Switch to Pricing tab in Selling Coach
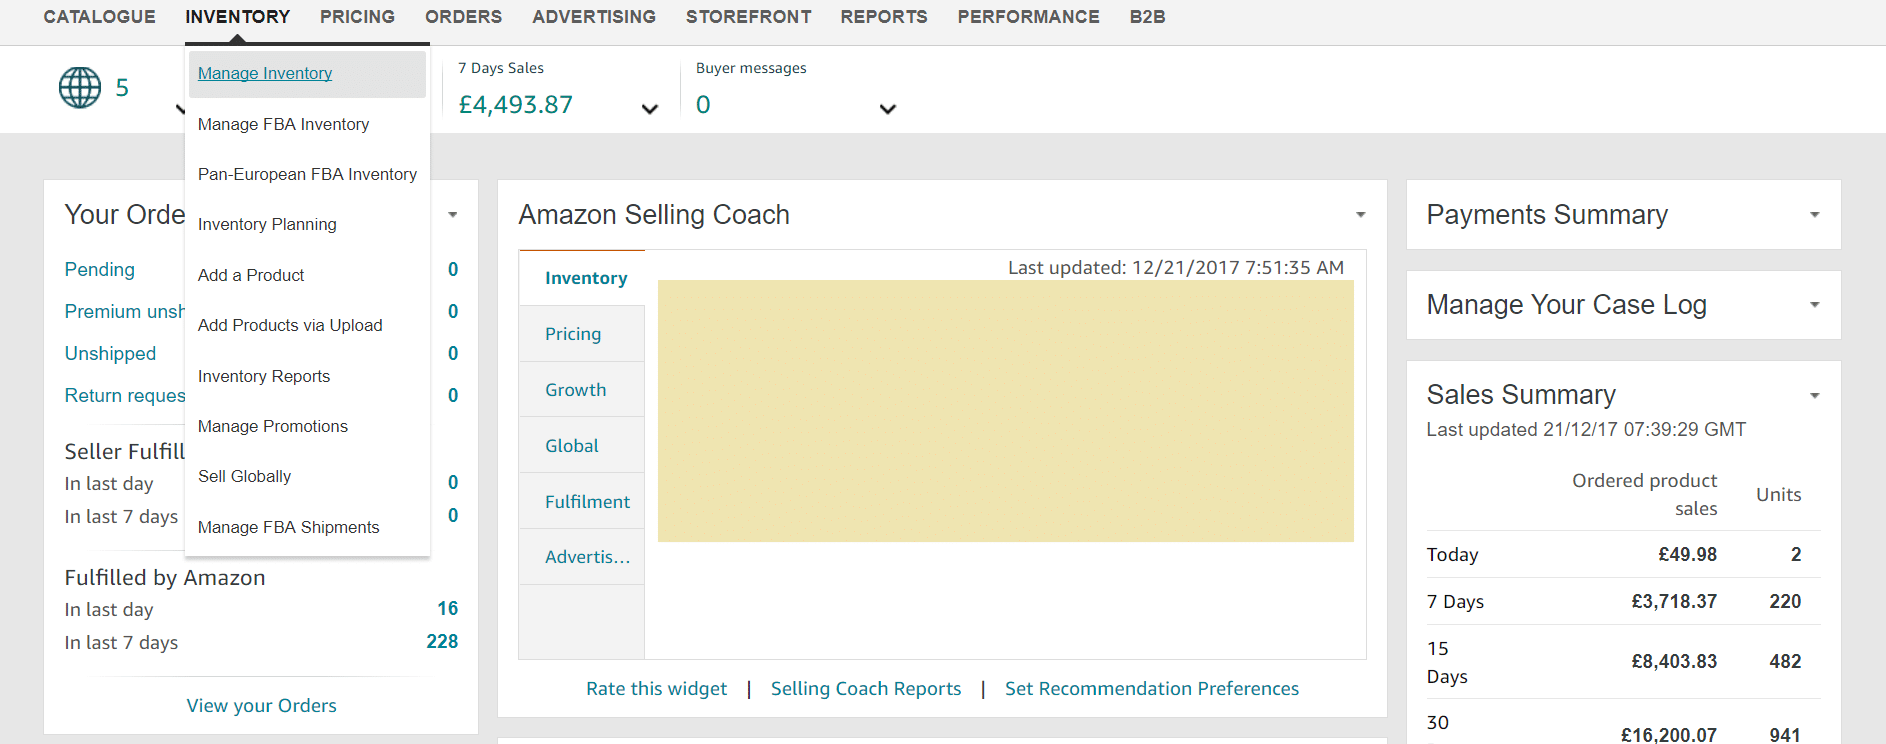The image size is (1886, 744). (x=582, y=334)
